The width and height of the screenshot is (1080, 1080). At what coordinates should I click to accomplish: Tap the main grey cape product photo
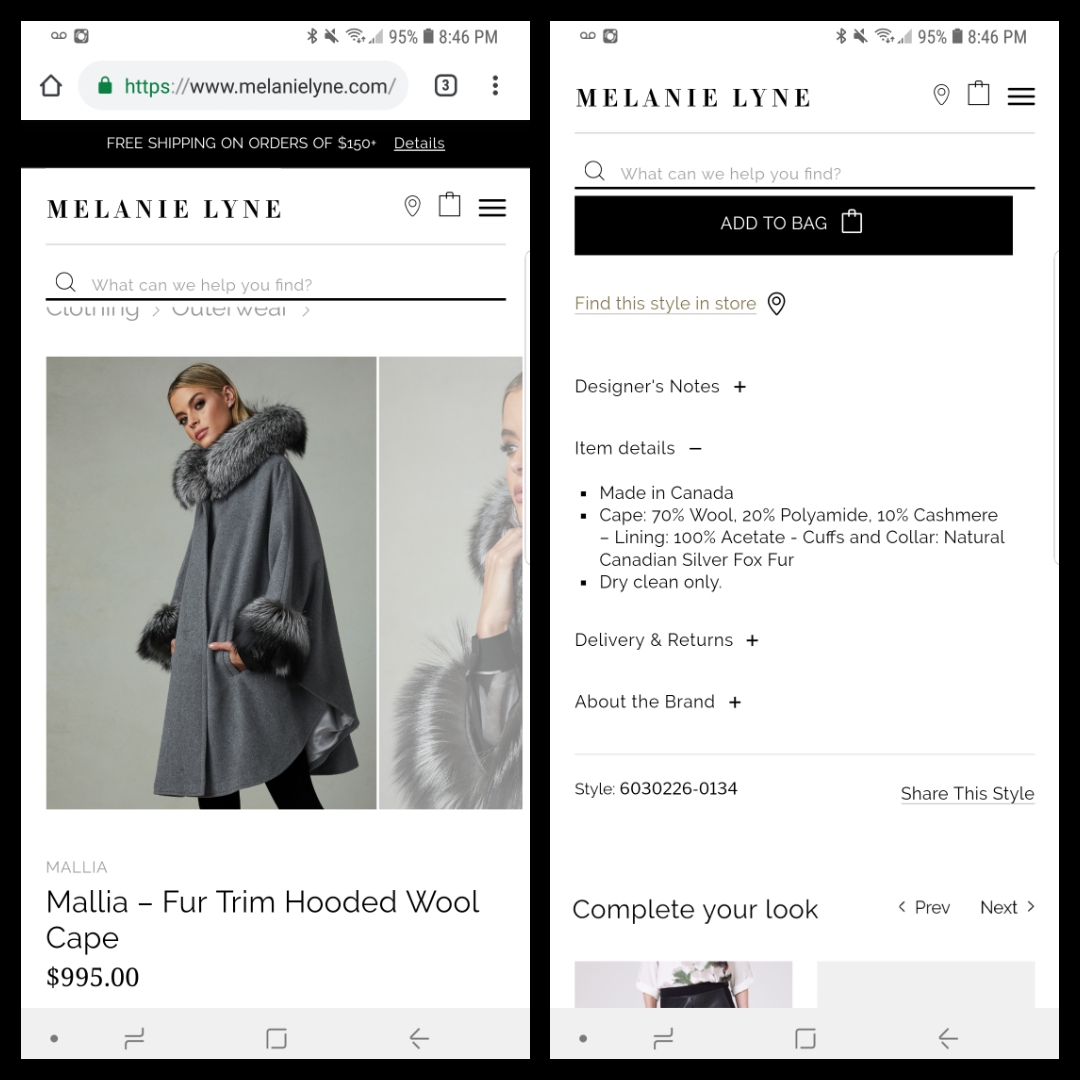[x=211, y=582]
